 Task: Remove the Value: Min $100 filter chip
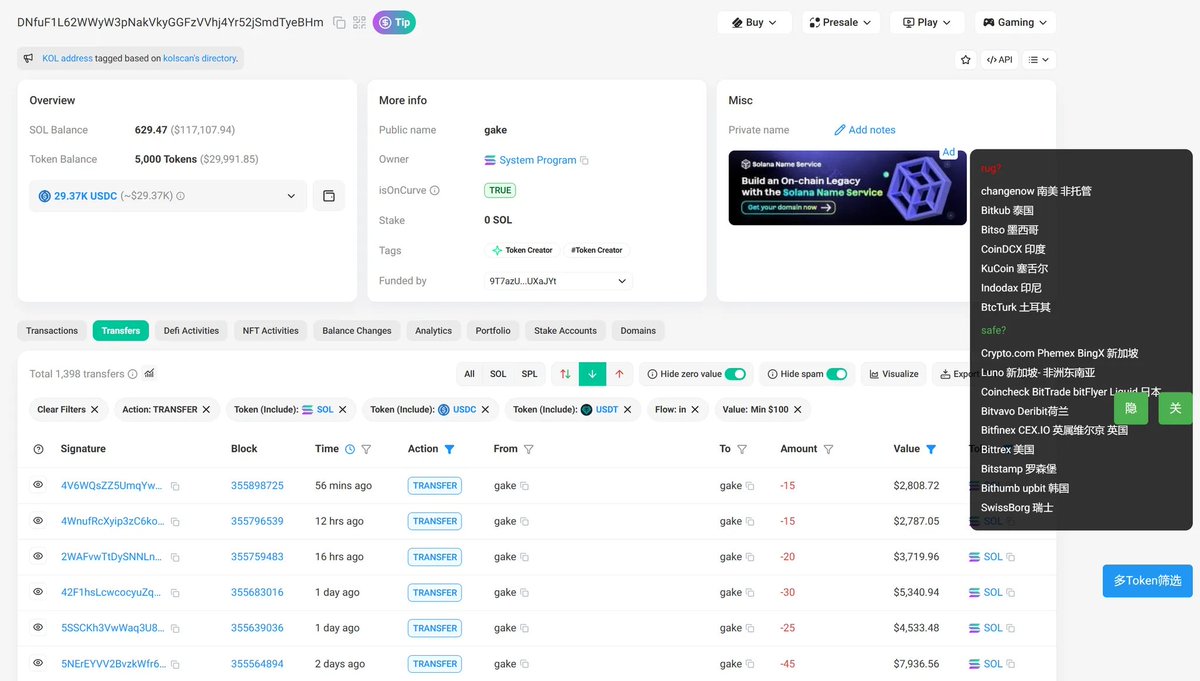click(x=798, y=409)
